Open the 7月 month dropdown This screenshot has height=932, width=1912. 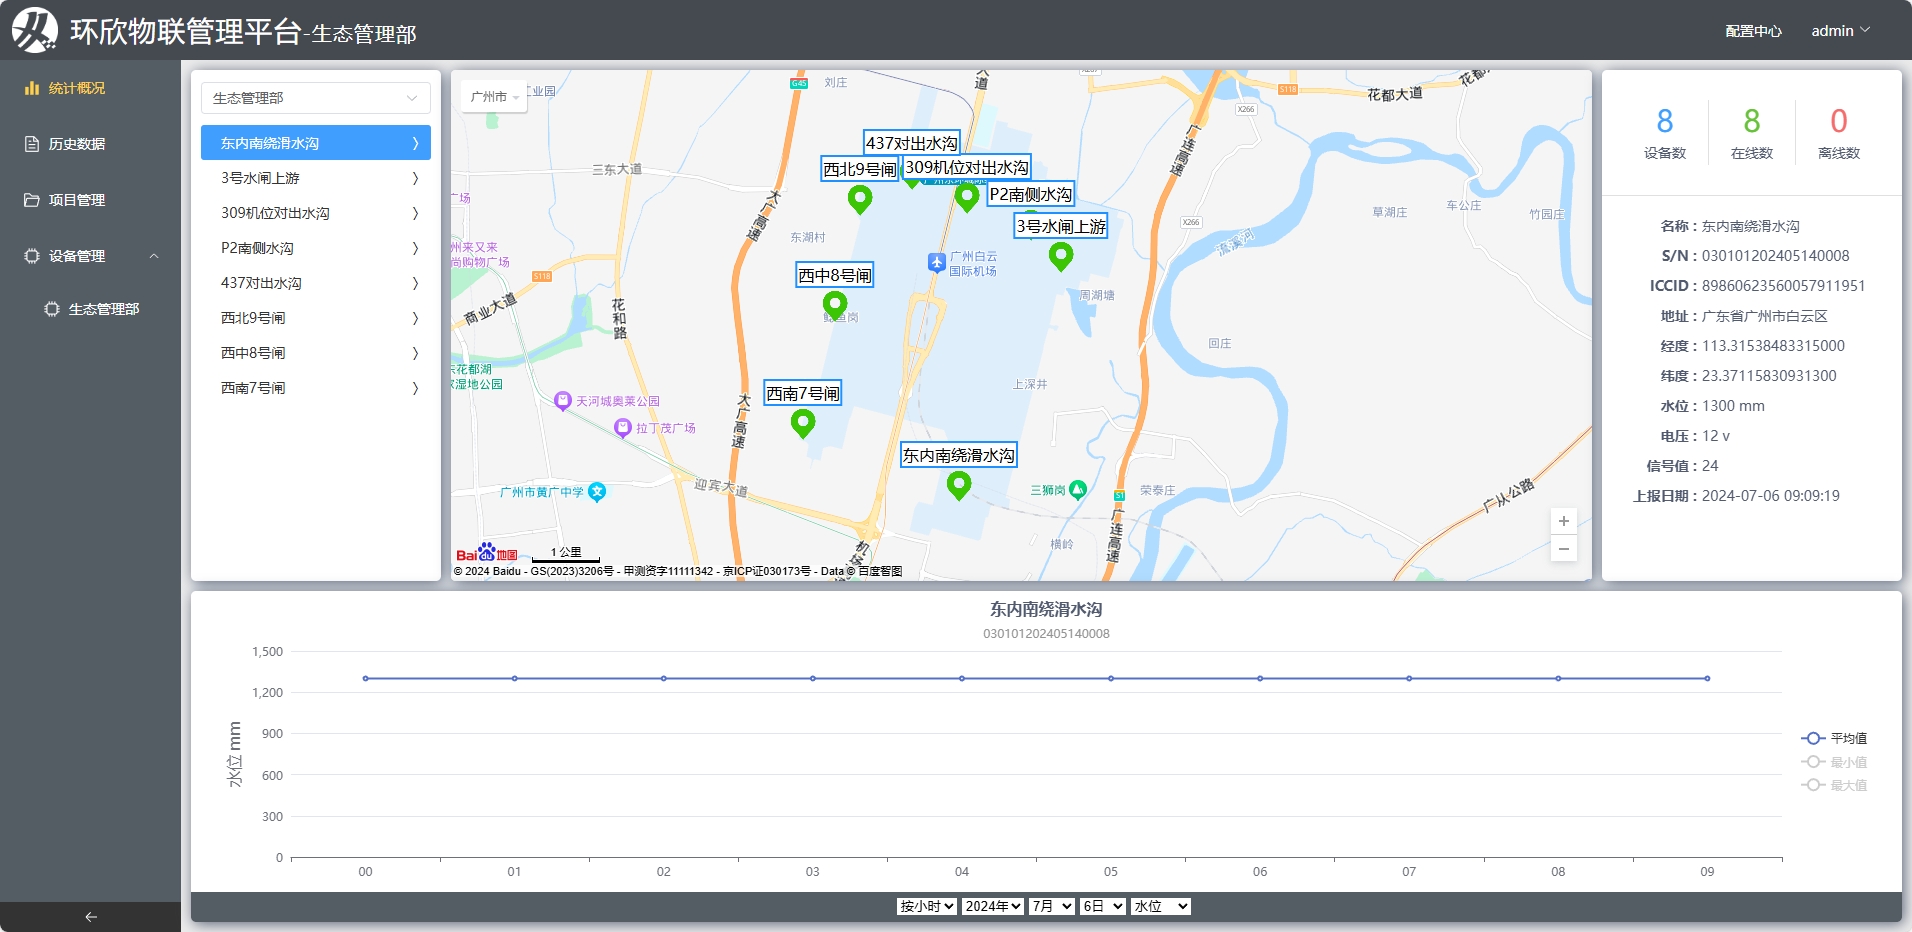(x=1052, y=906)
